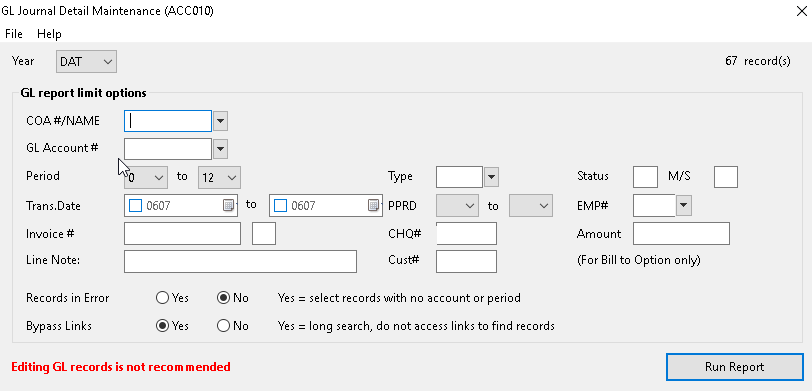812x391 pixels.
Task: Select Yes for Bypass Links
Action: (x=162, y=326)
